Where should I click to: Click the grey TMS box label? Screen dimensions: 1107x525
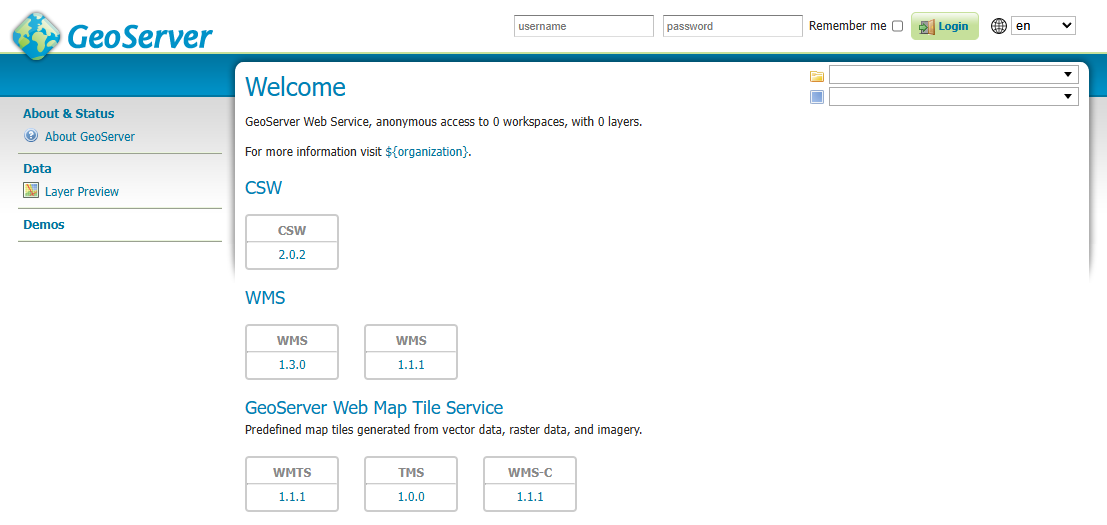click(411, 472)
